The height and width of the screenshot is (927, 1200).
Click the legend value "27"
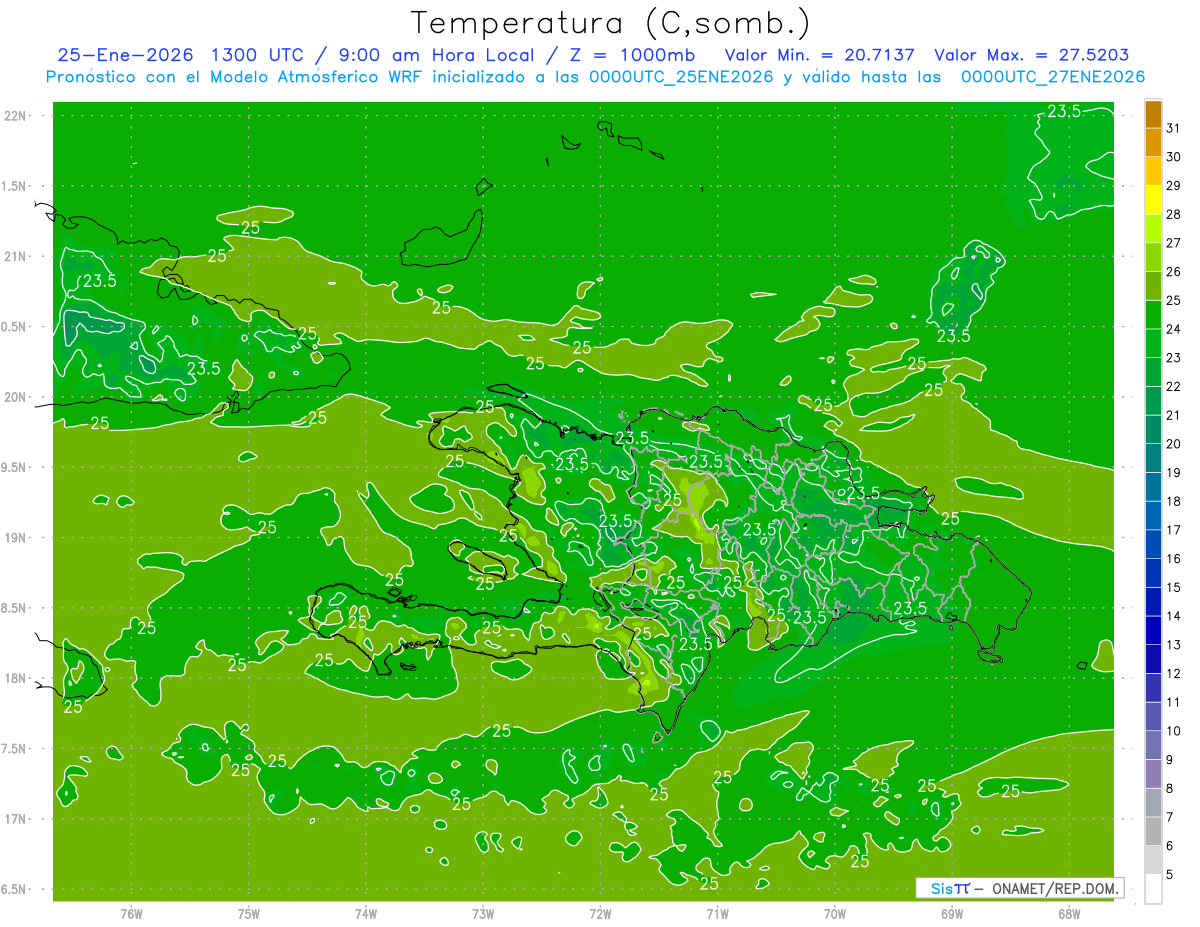(x=1174, y=243)
